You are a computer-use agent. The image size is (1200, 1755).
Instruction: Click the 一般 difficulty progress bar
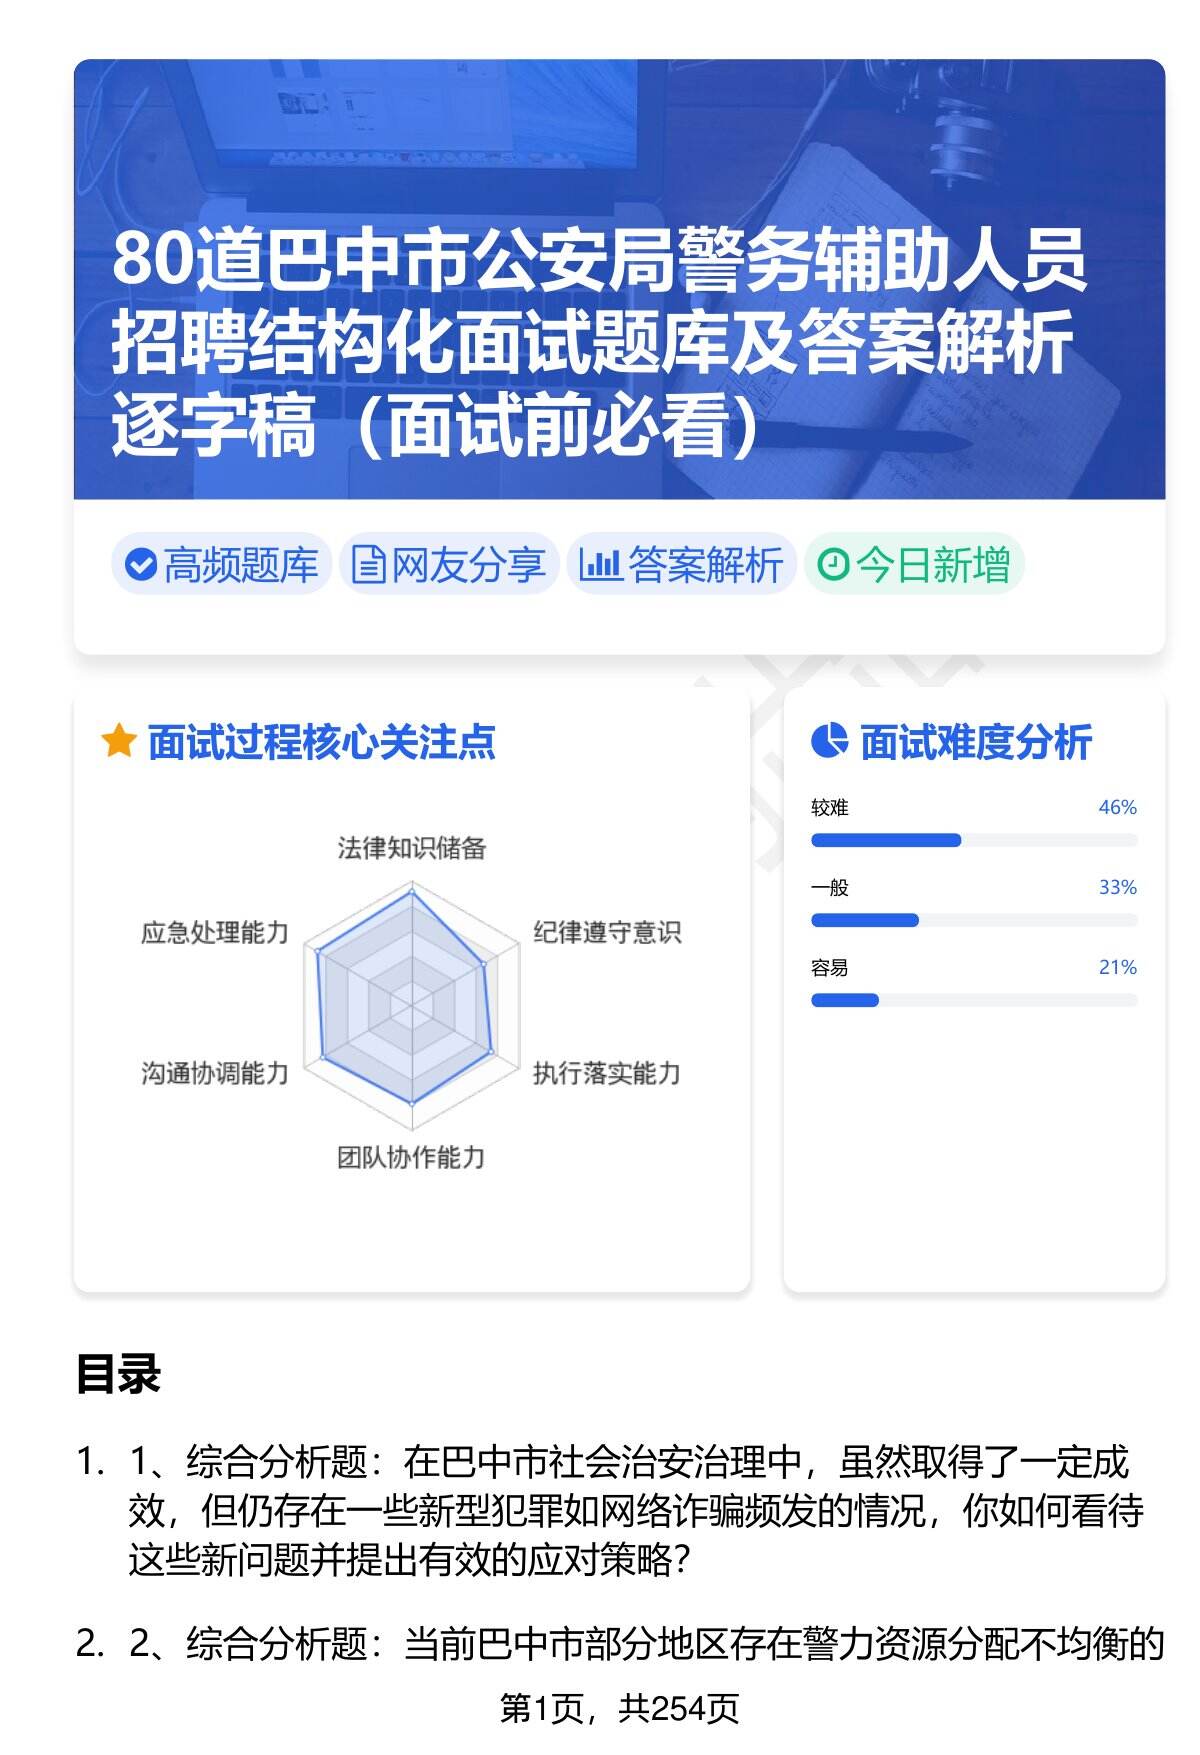pos(973,920)
